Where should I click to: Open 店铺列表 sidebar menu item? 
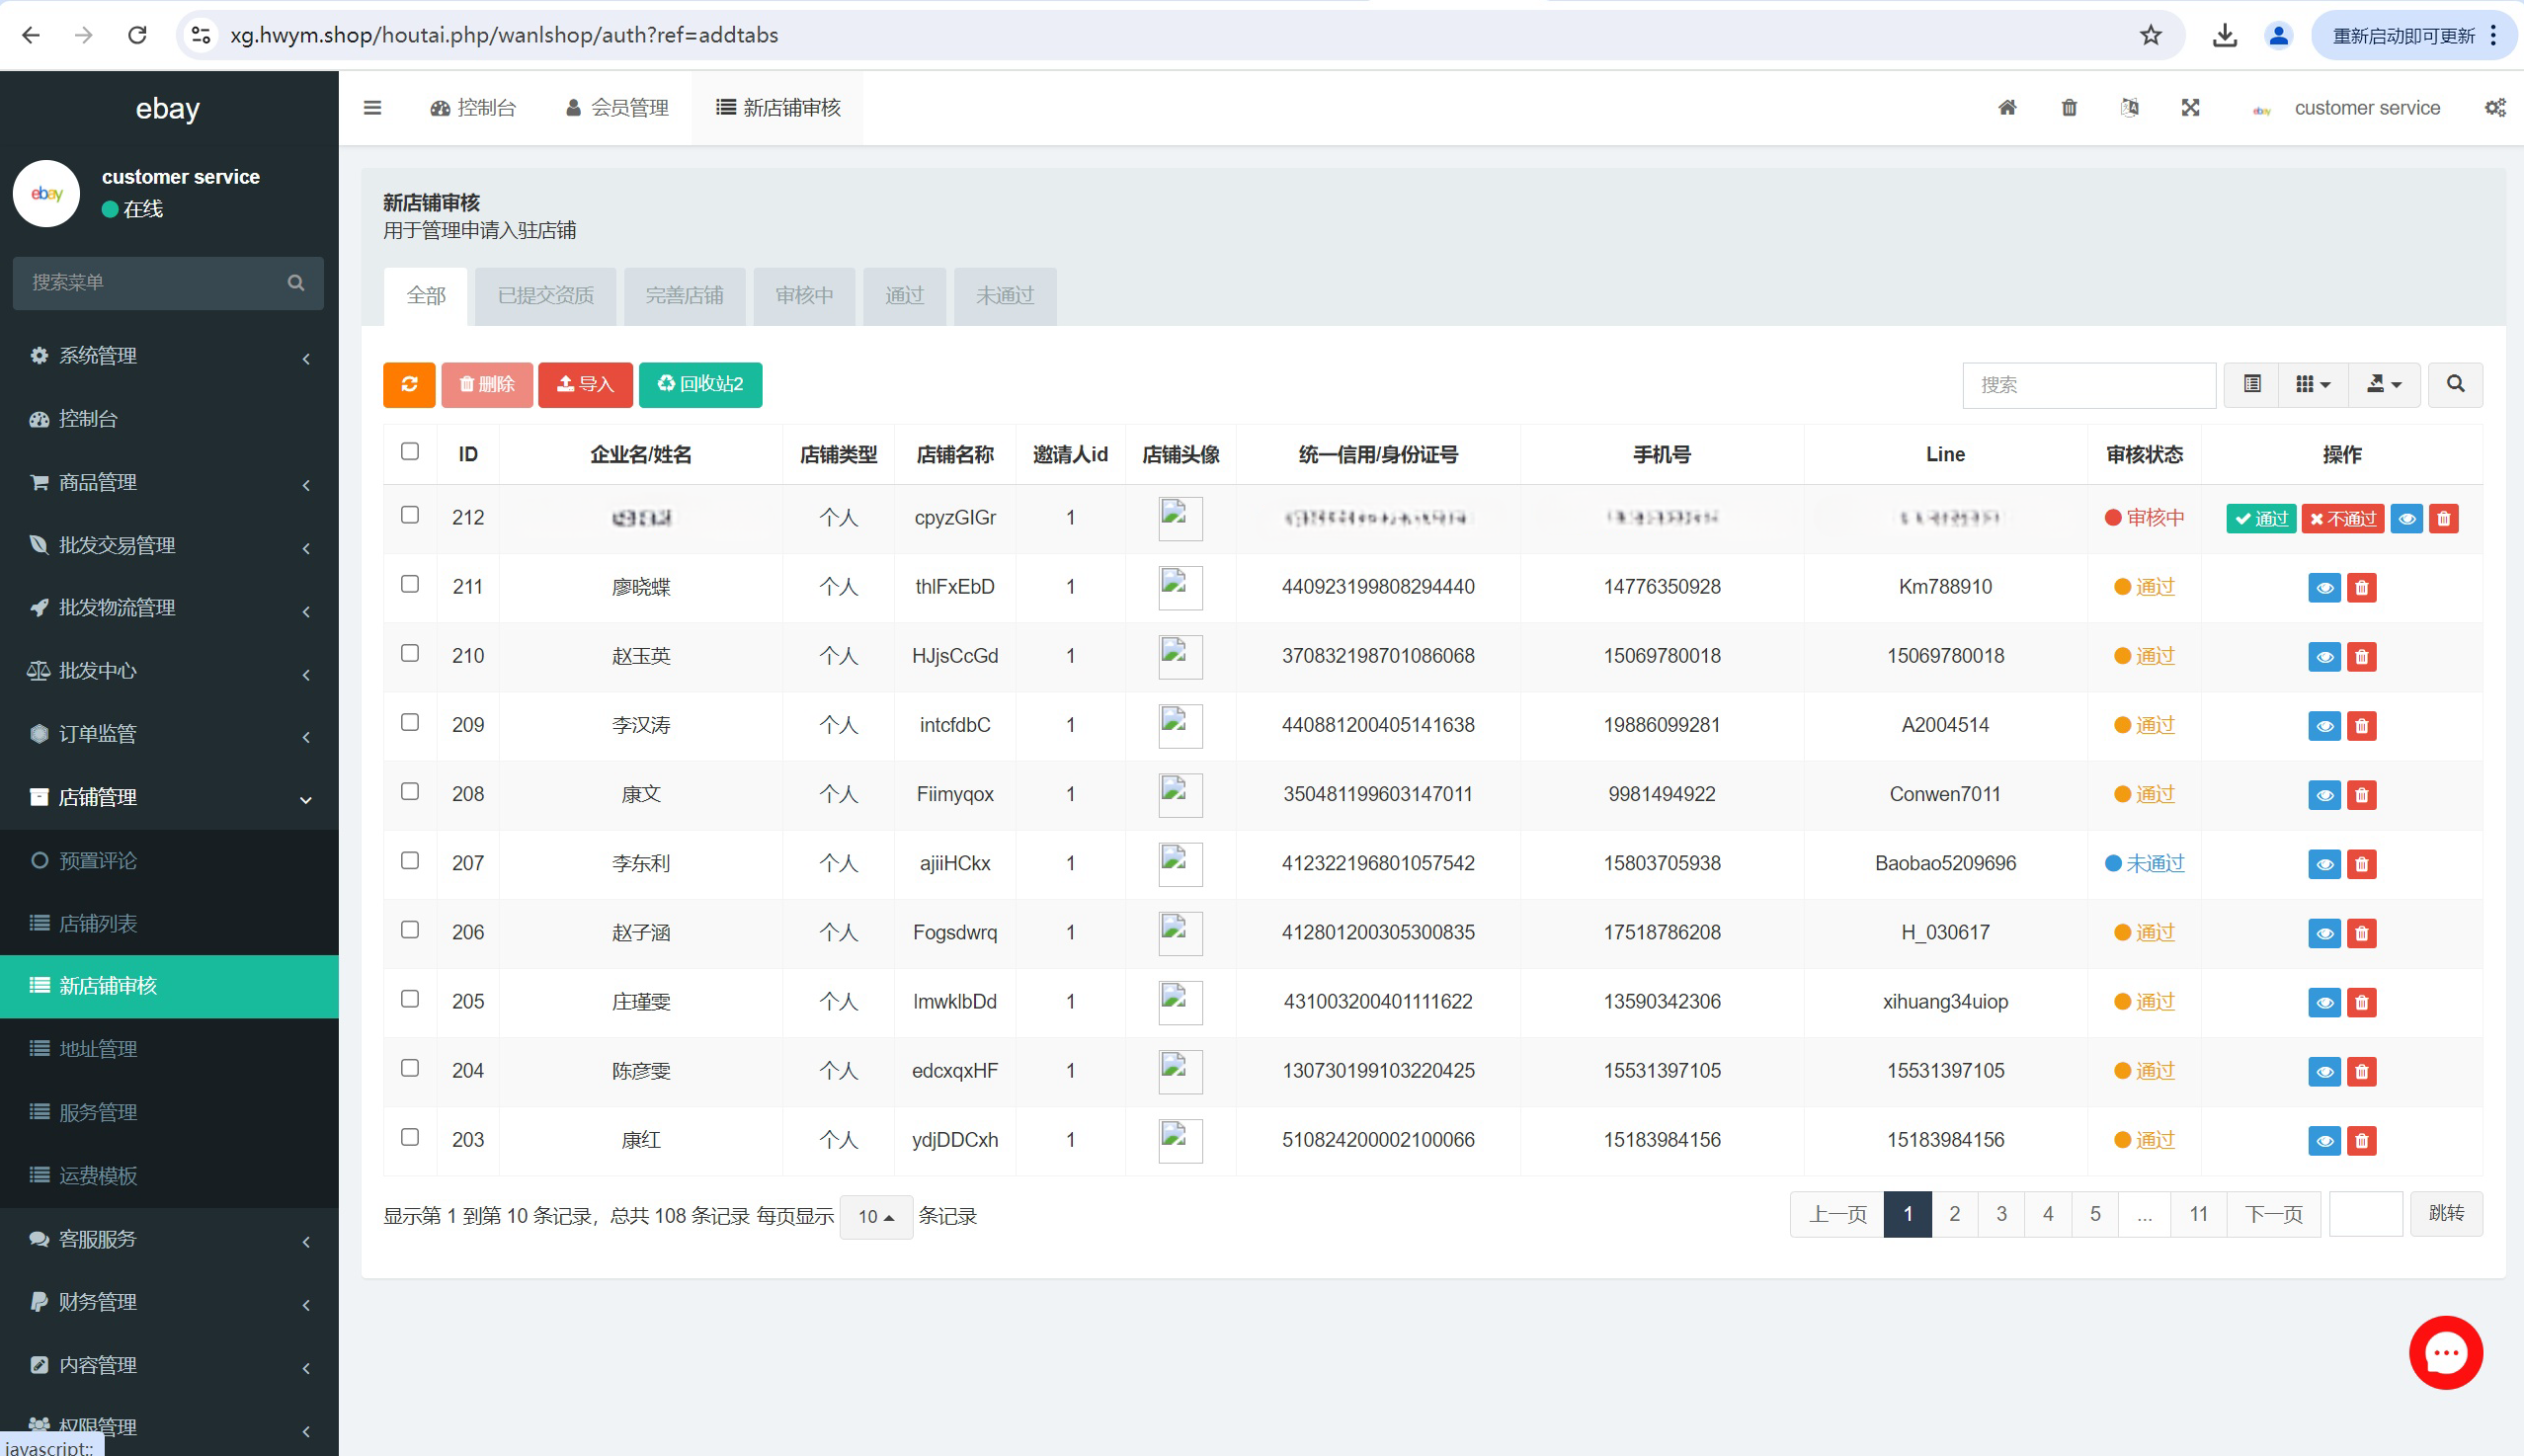click(98, 923)
